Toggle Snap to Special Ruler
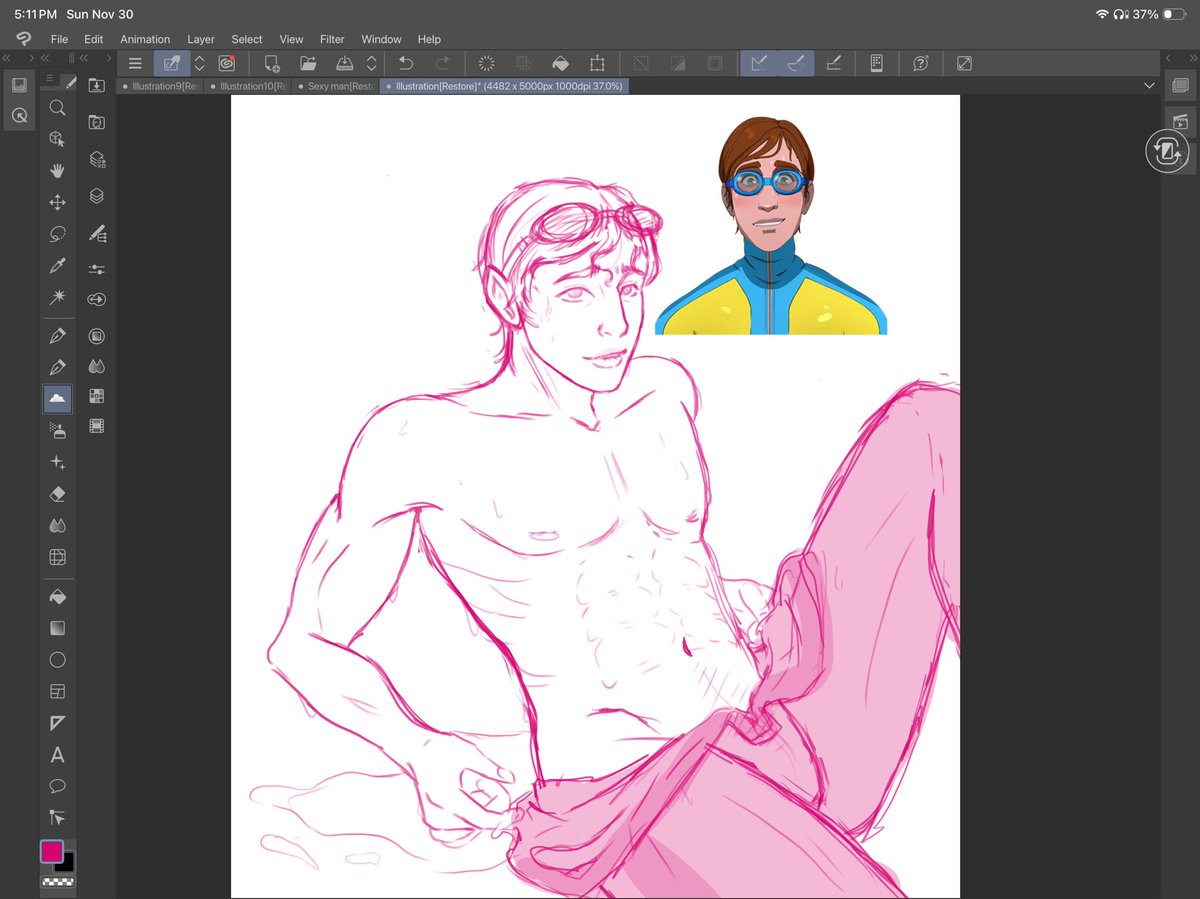 pos(796,63)
